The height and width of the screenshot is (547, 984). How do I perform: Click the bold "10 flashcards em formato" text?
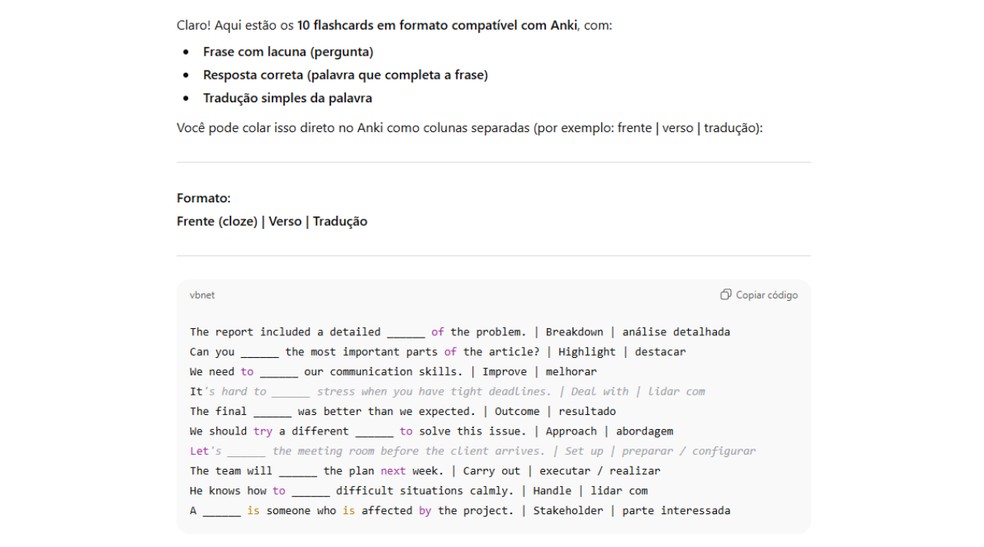[x=421, y=25]
